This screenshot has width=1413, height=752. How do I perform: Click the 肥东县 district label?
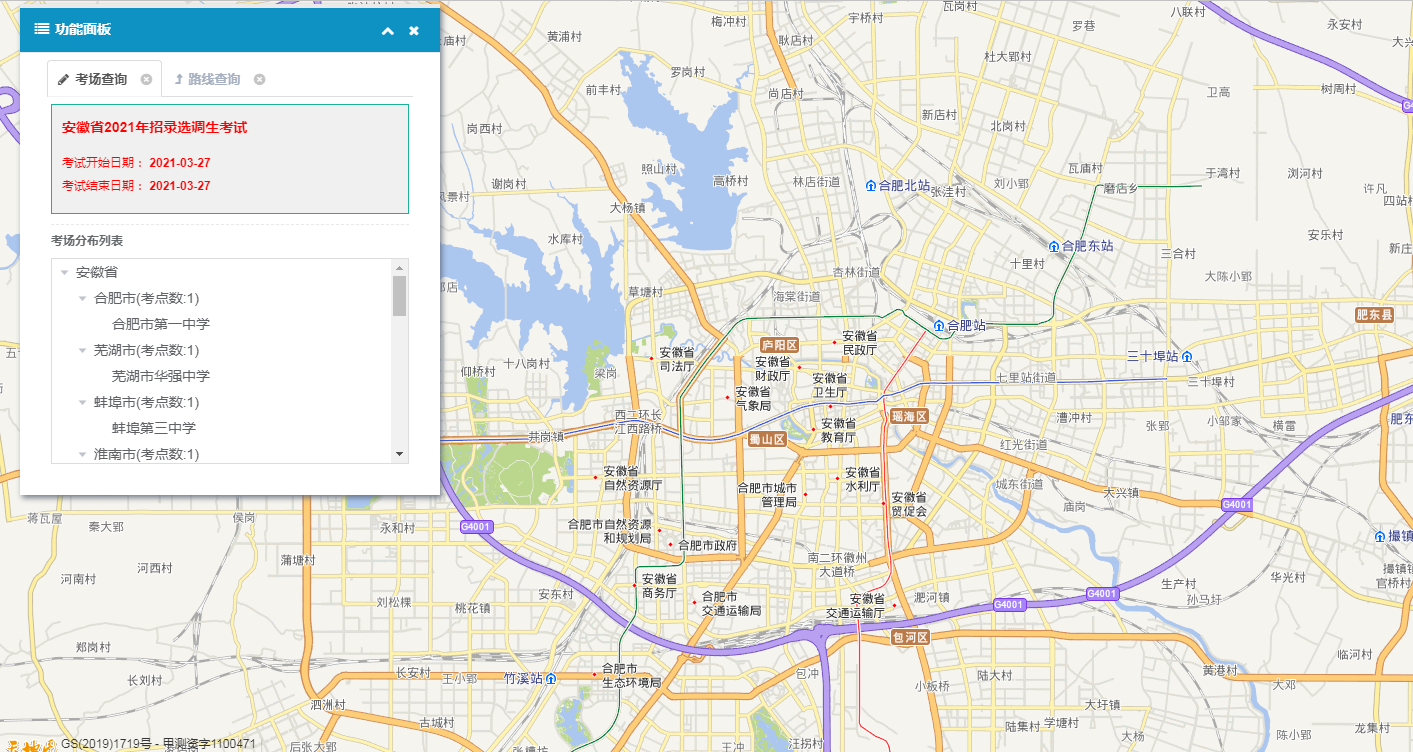(x=1374, y=314)
